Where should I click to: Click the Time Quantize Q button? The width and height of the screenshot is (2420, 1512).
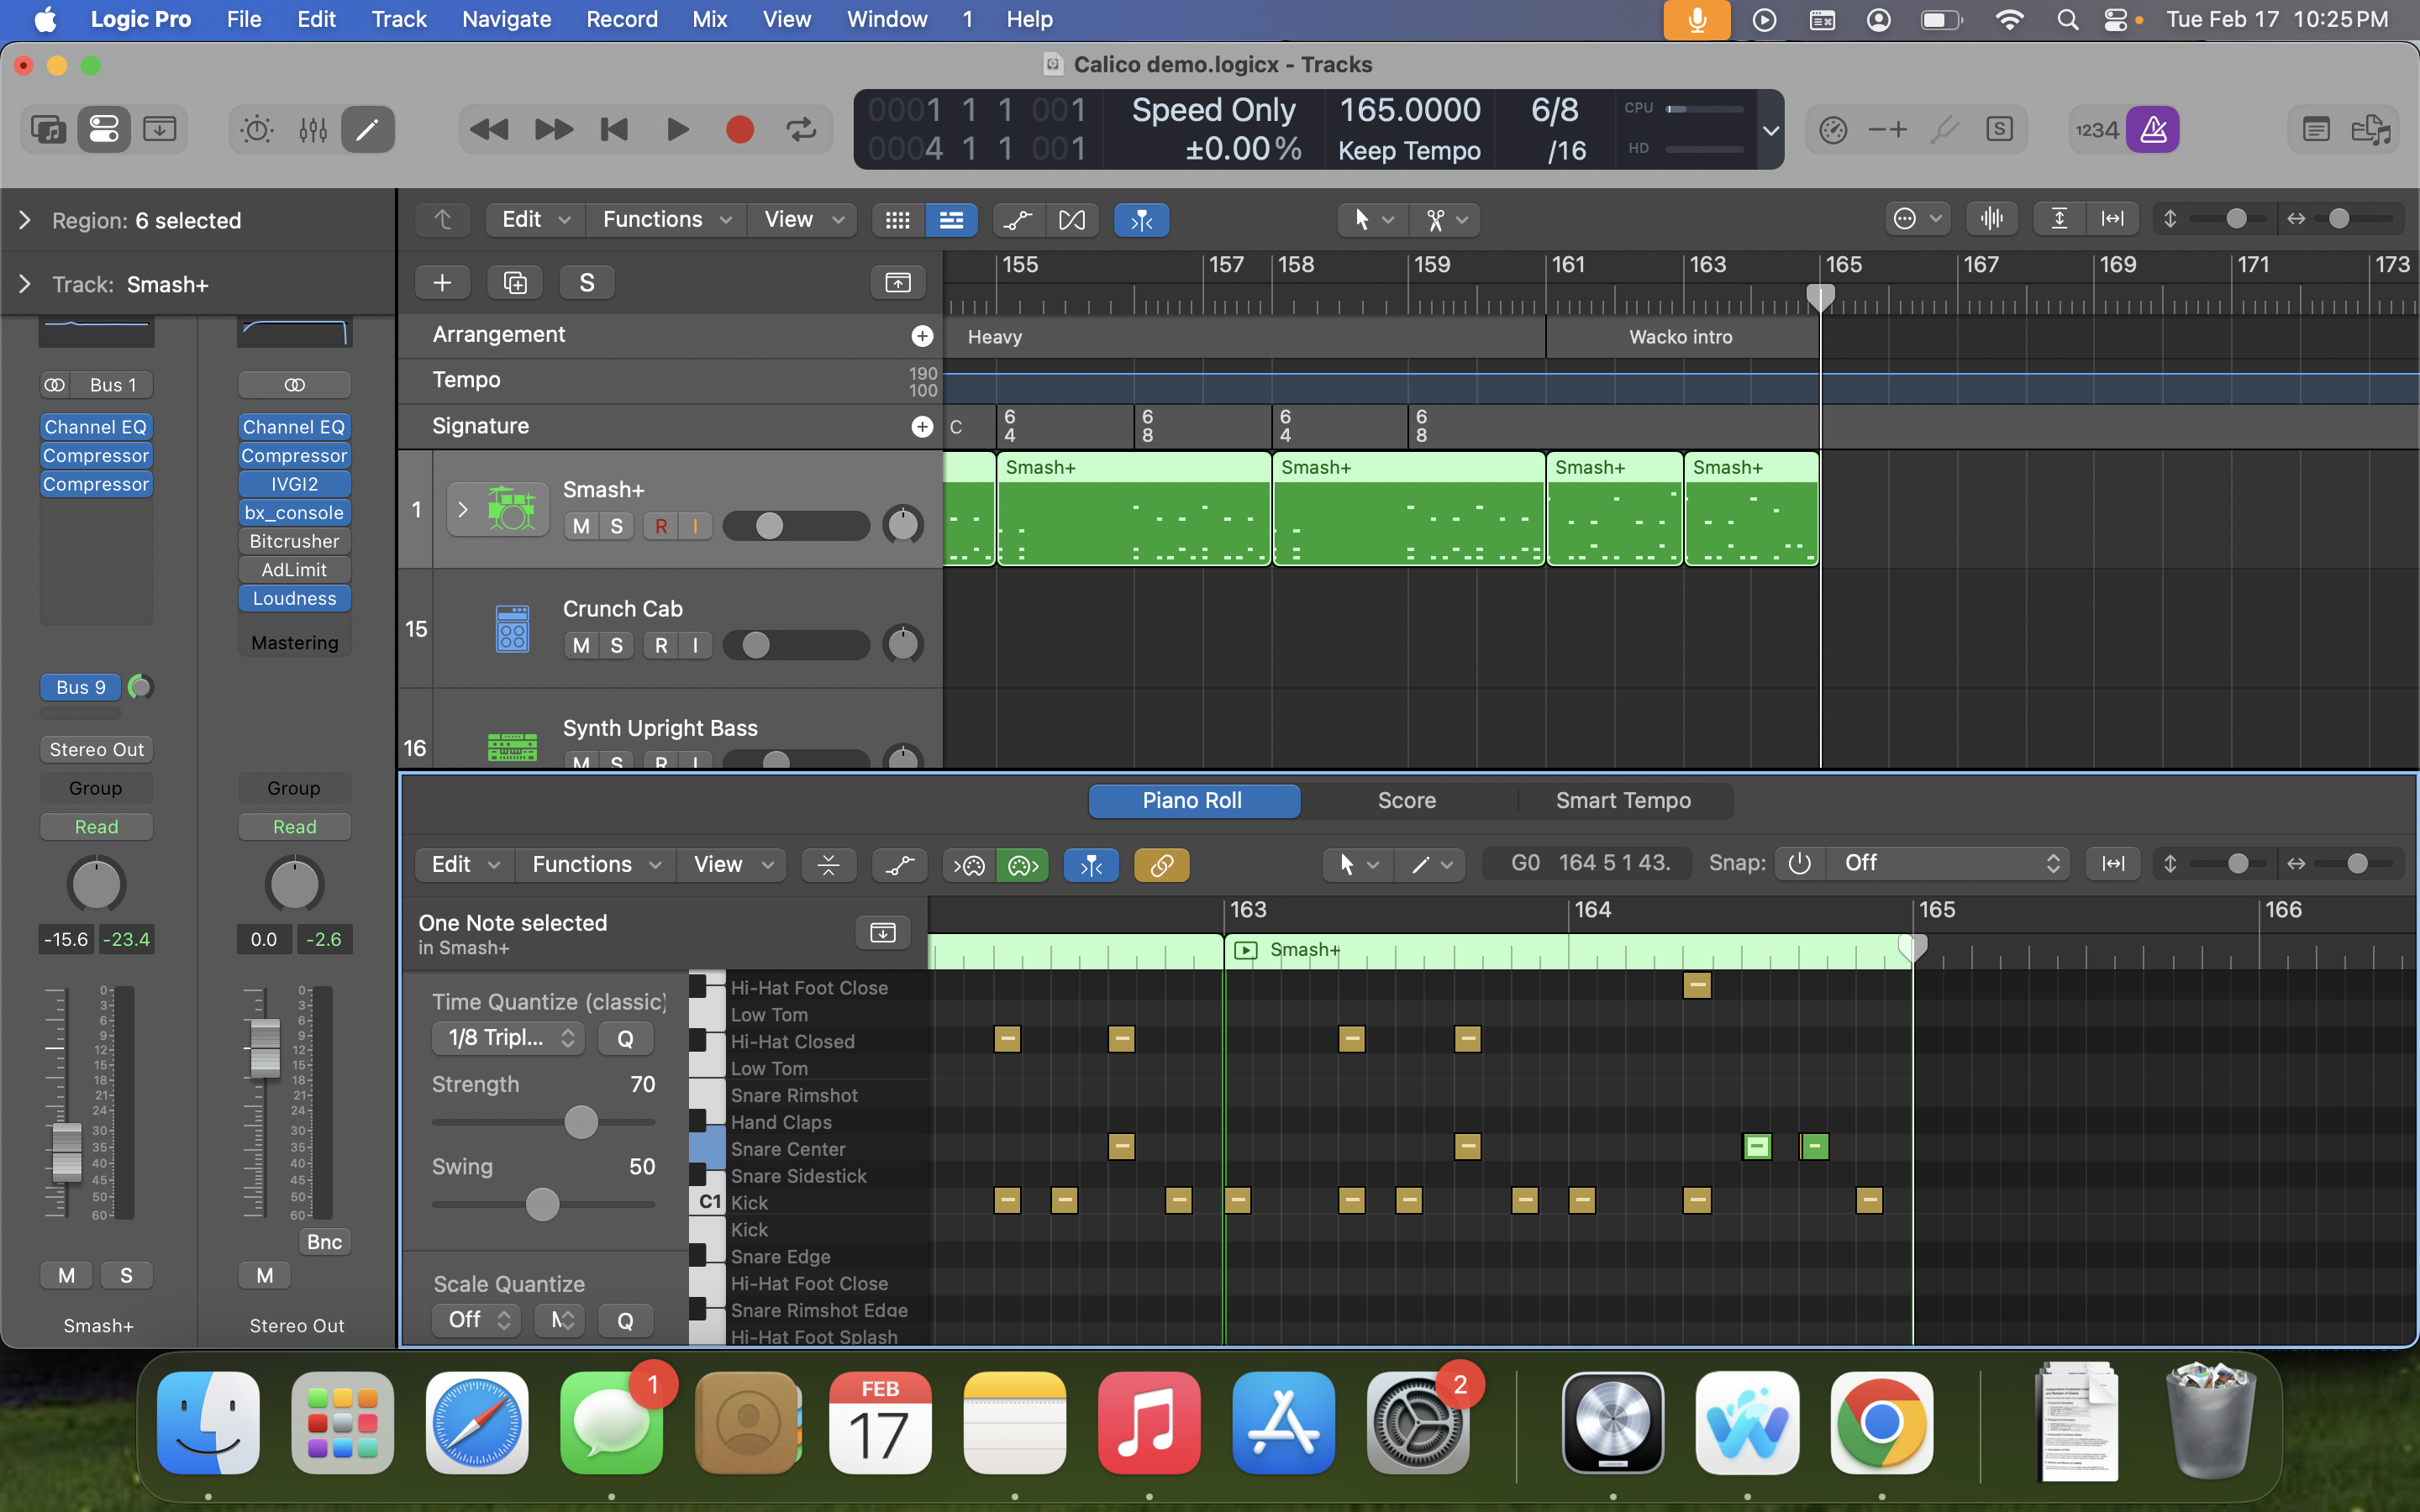tap(625, 1038)
